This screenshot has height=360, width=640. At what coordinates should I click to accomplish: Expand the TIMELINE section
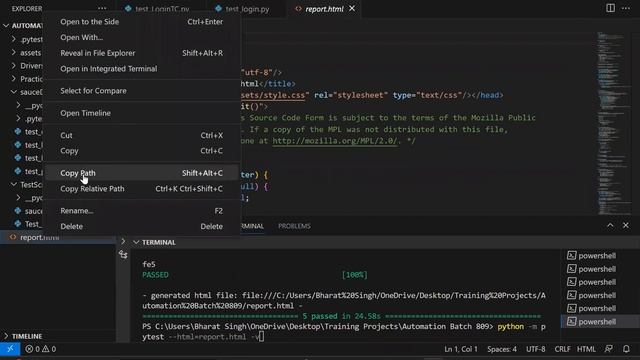(6, 336)
